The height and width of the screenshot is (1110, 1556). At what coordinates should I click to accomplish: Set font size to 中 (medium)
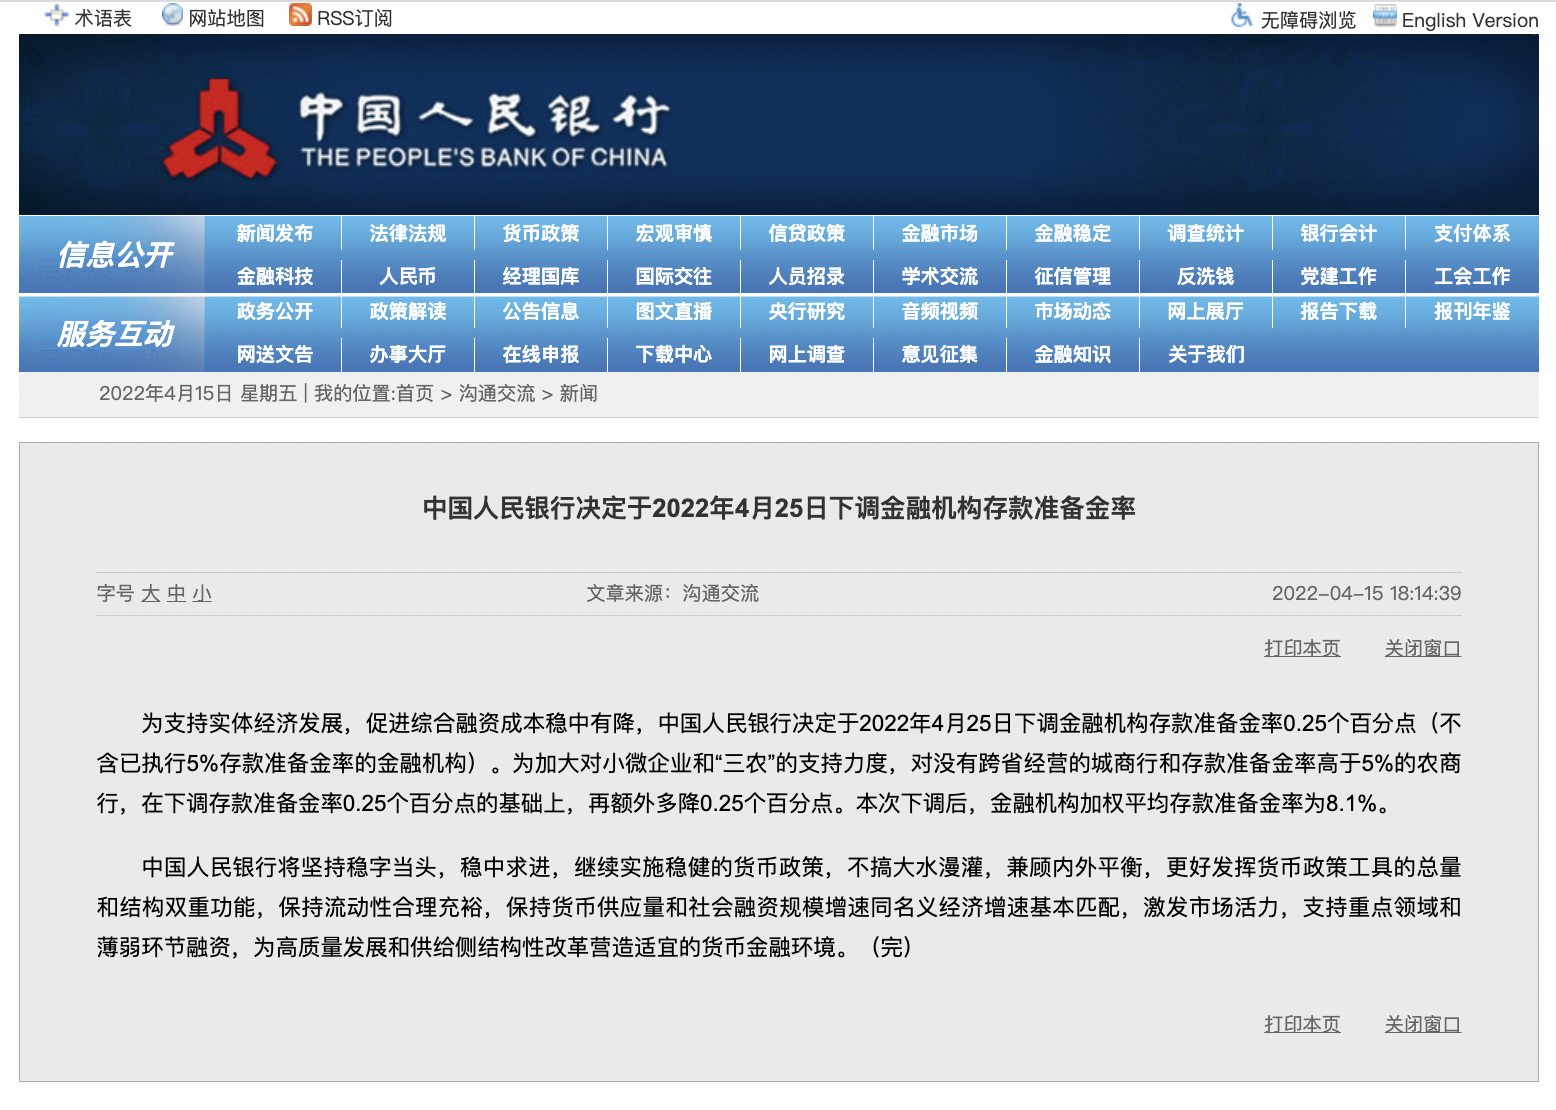[176, 594]
